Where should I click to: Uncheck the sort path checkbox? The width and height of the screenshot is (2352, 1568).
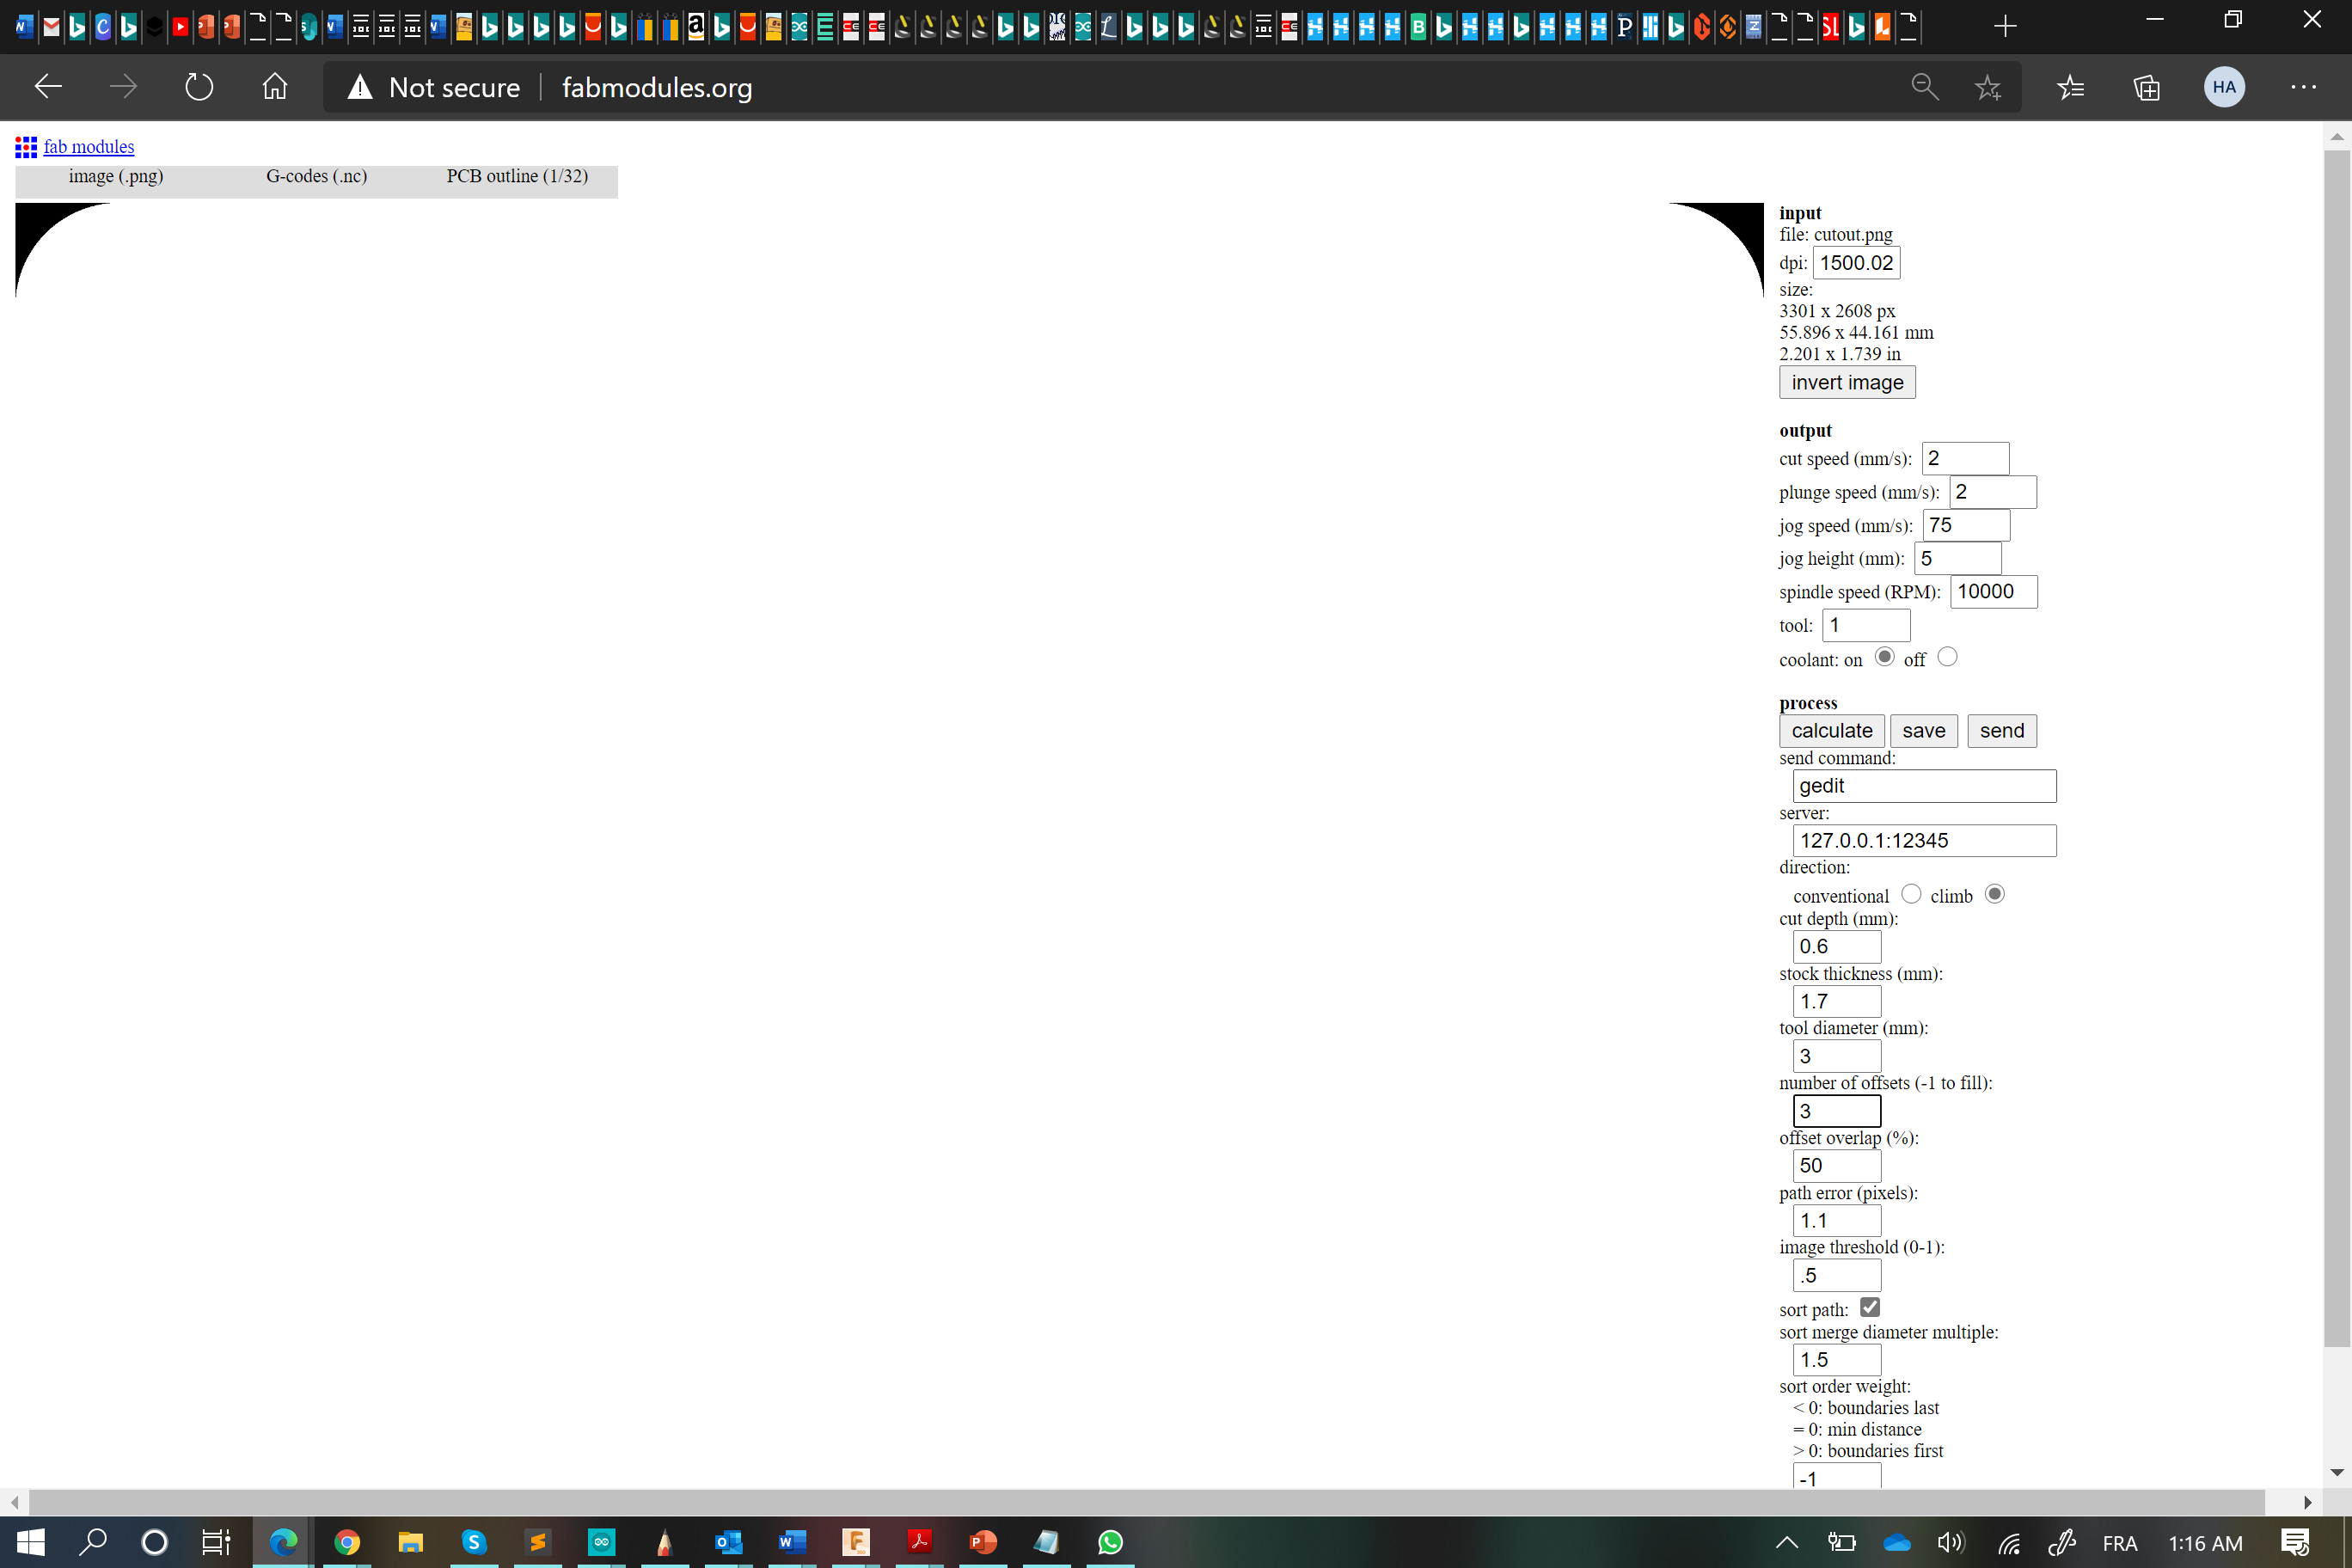pyautogui.click(x=1869, y=1307)
